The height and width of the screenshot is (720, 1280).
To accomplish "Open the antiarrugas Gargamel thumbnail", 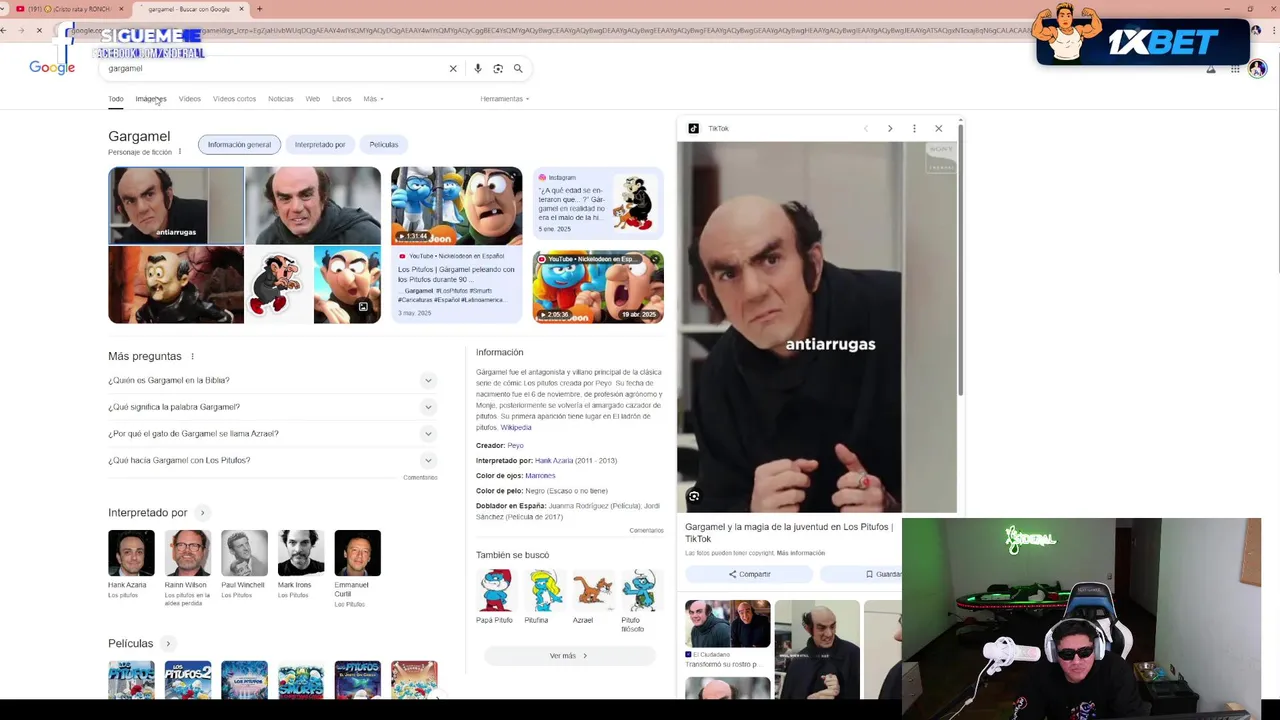I will pyautogui.click(x=176, y=205).
